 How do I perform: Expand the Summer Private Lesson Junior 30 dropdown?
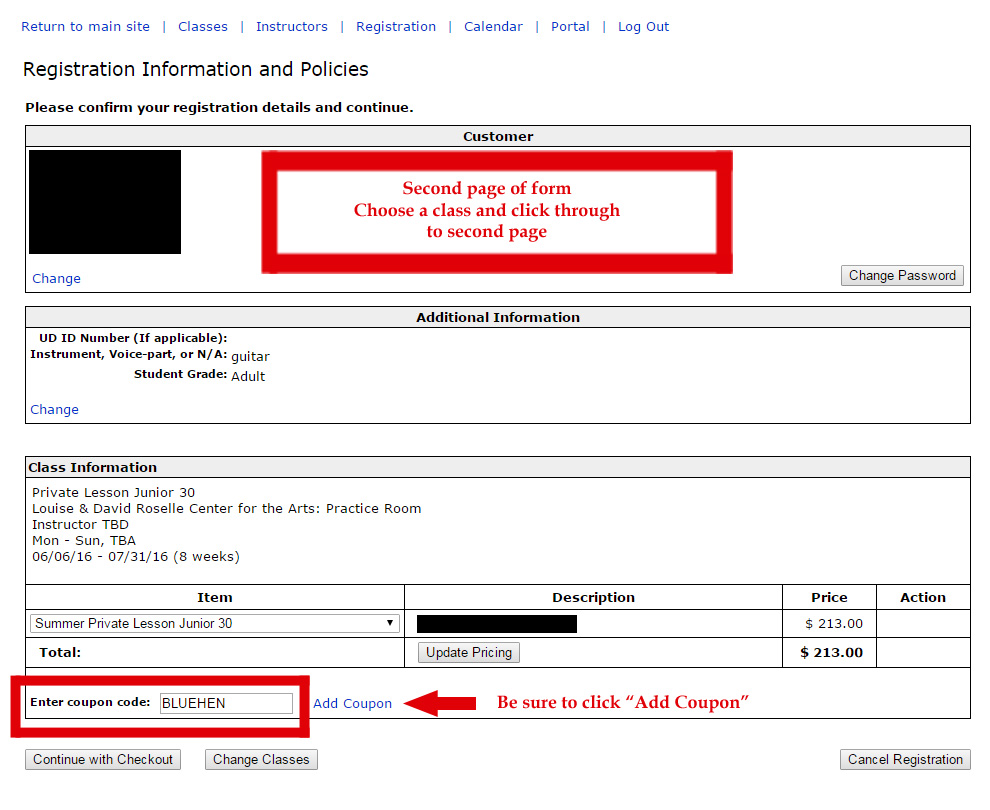coord(214,624)
